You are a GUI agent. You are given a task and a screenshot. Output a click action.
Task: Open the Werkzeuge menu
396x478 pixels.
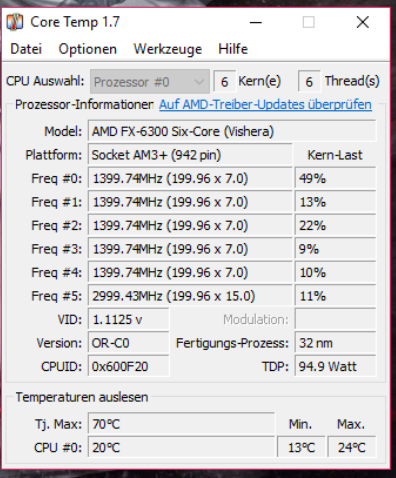click(x=168, y=49)
